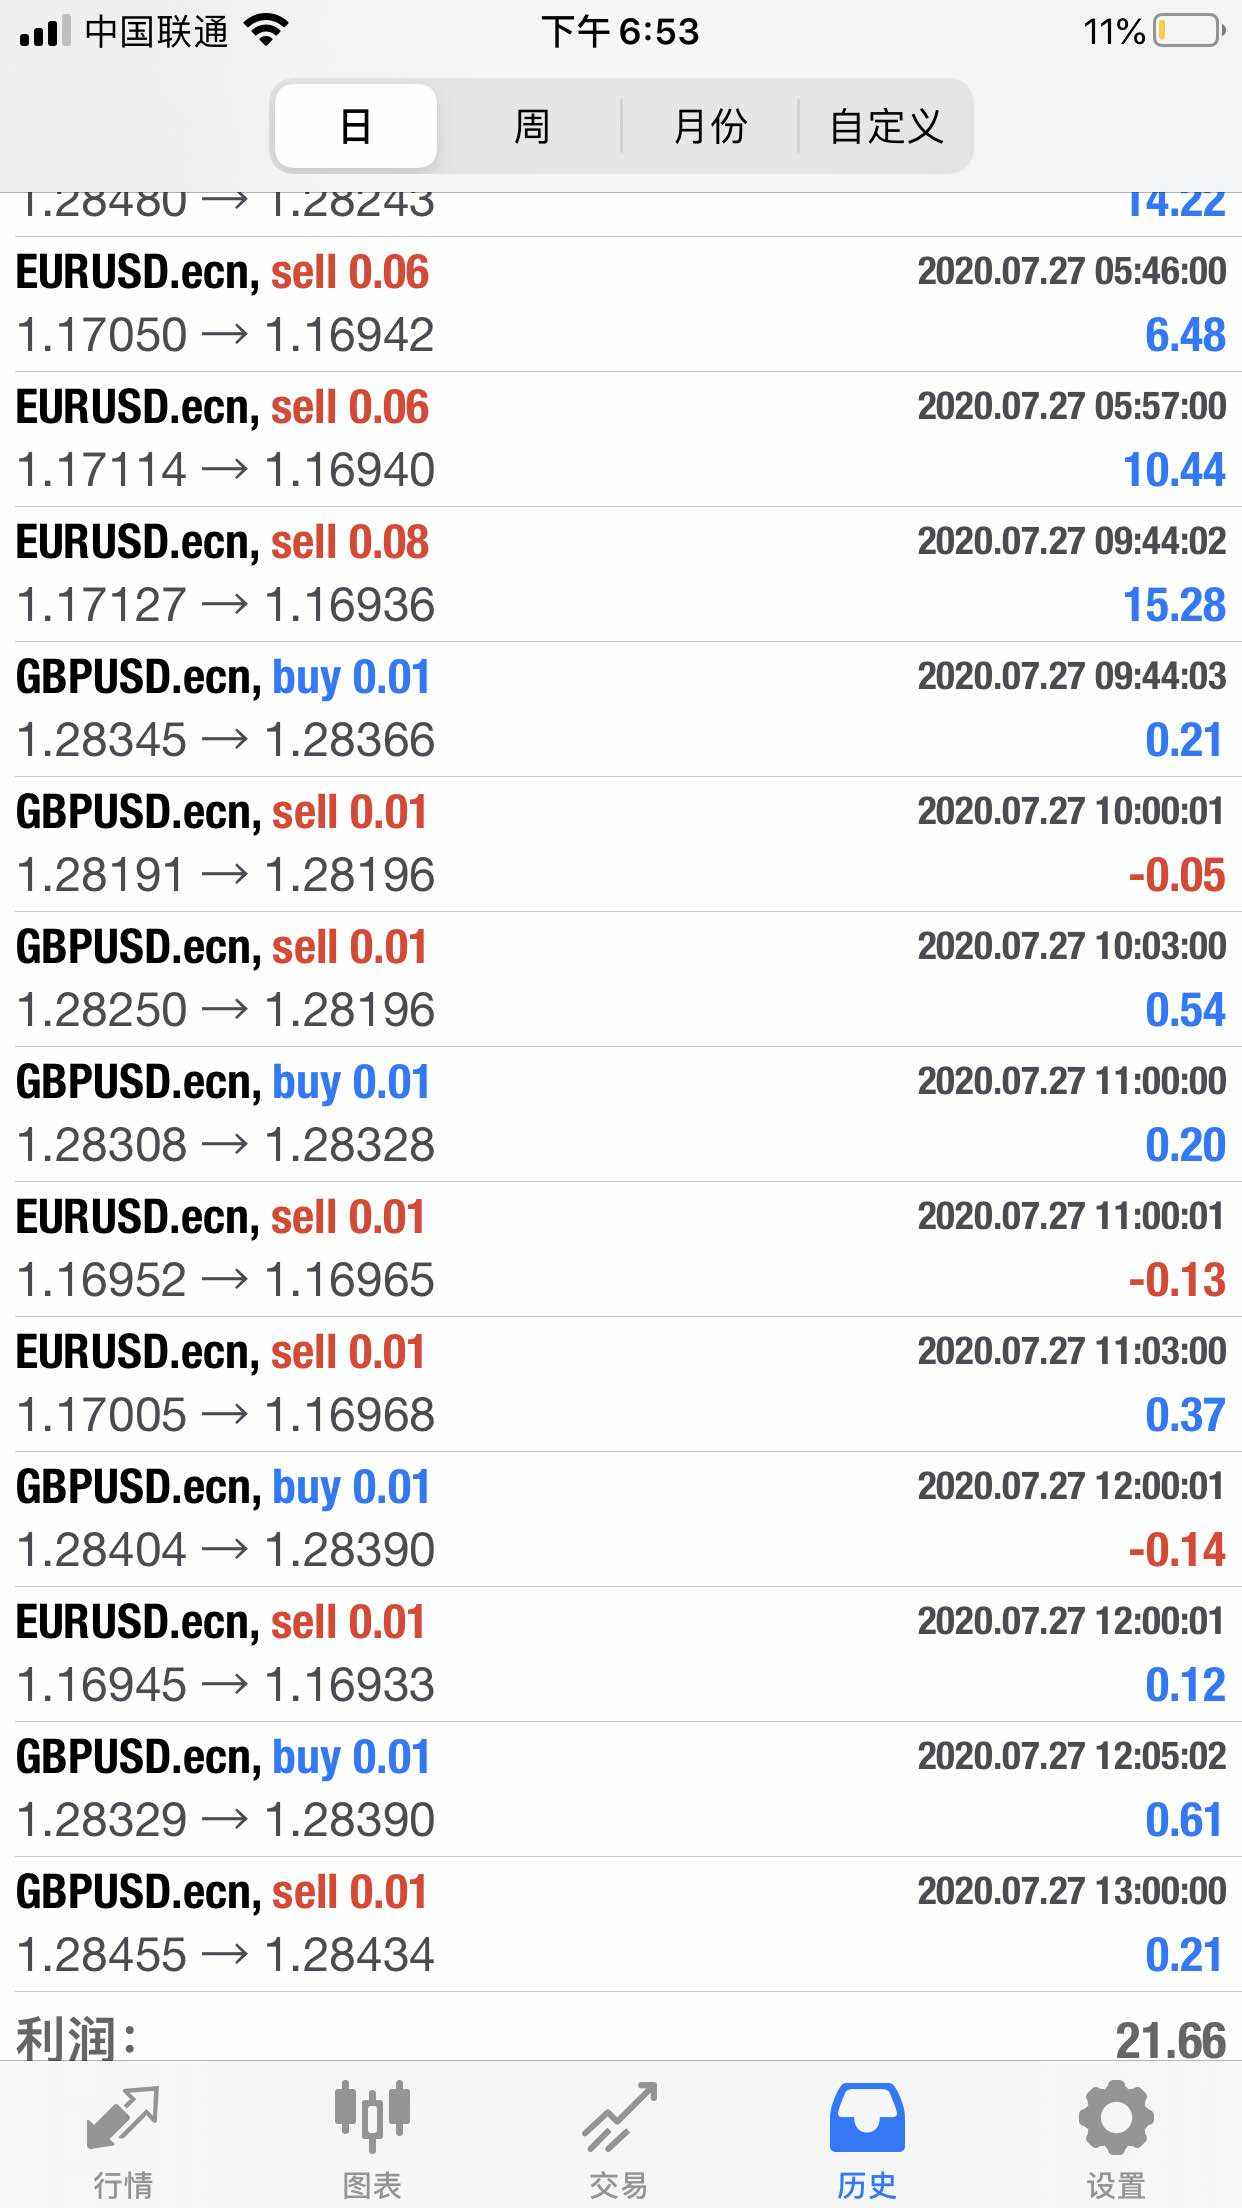The image size is (1242, 2208).
Task: Tap the battery indicator in status bar
Action: point(1189,32)
